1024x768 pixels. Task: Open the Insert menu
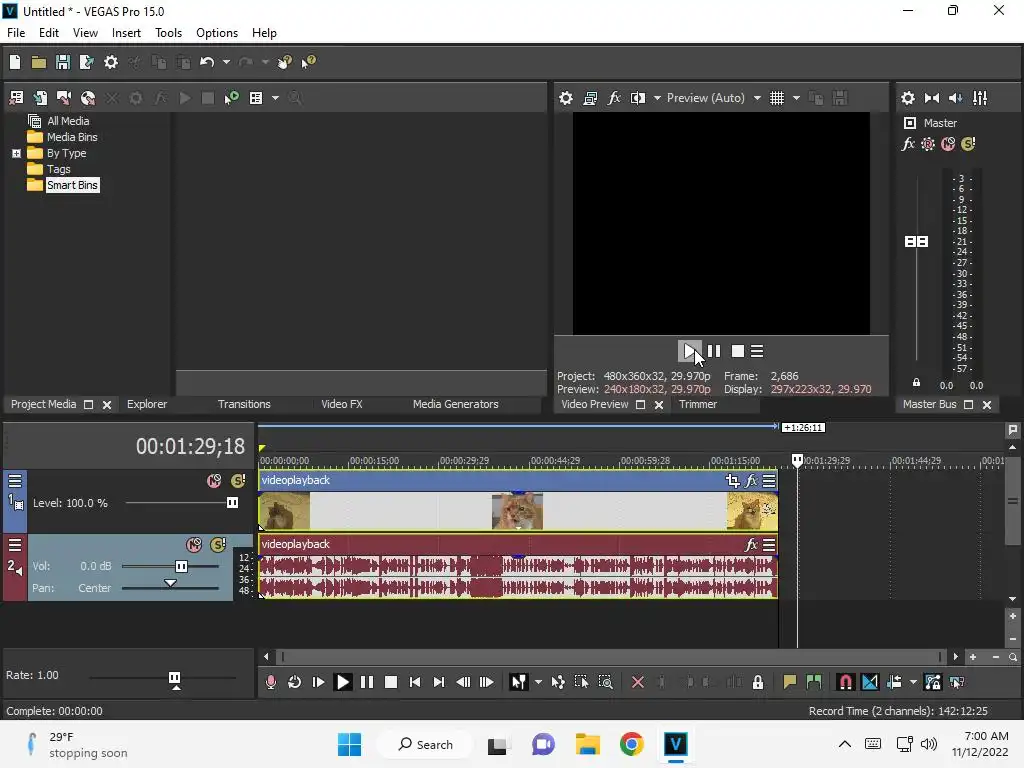126,33
